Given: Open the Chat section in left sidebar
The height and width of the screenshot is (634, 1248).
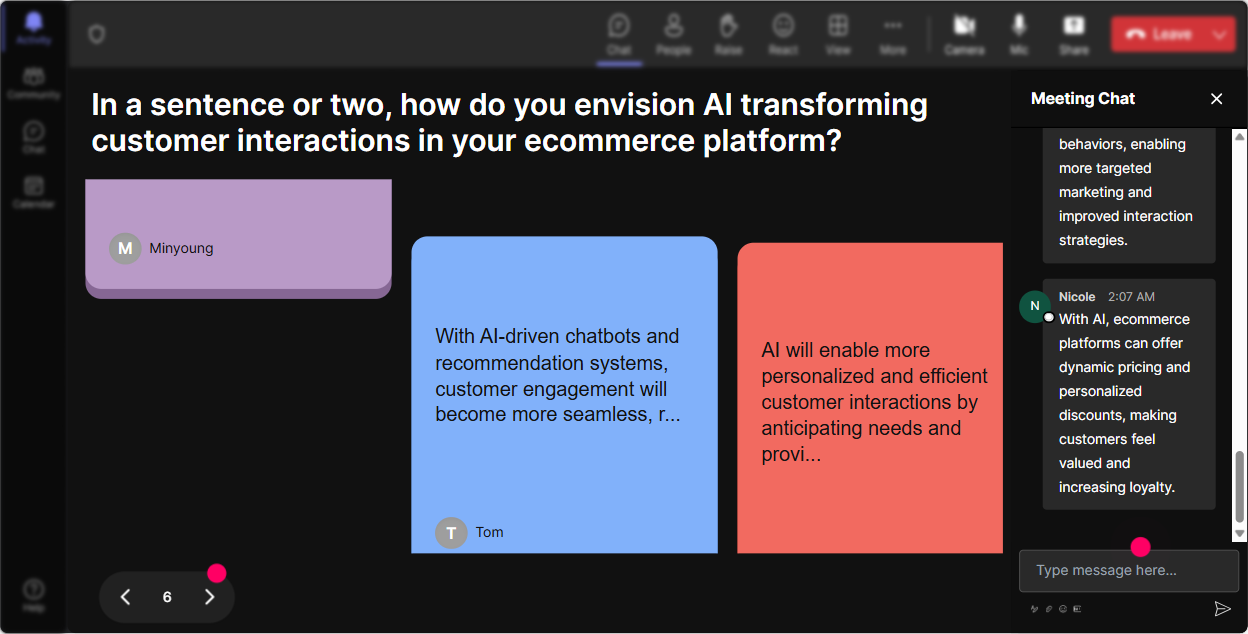Looking at the screenshot, I should pos(34,137).
